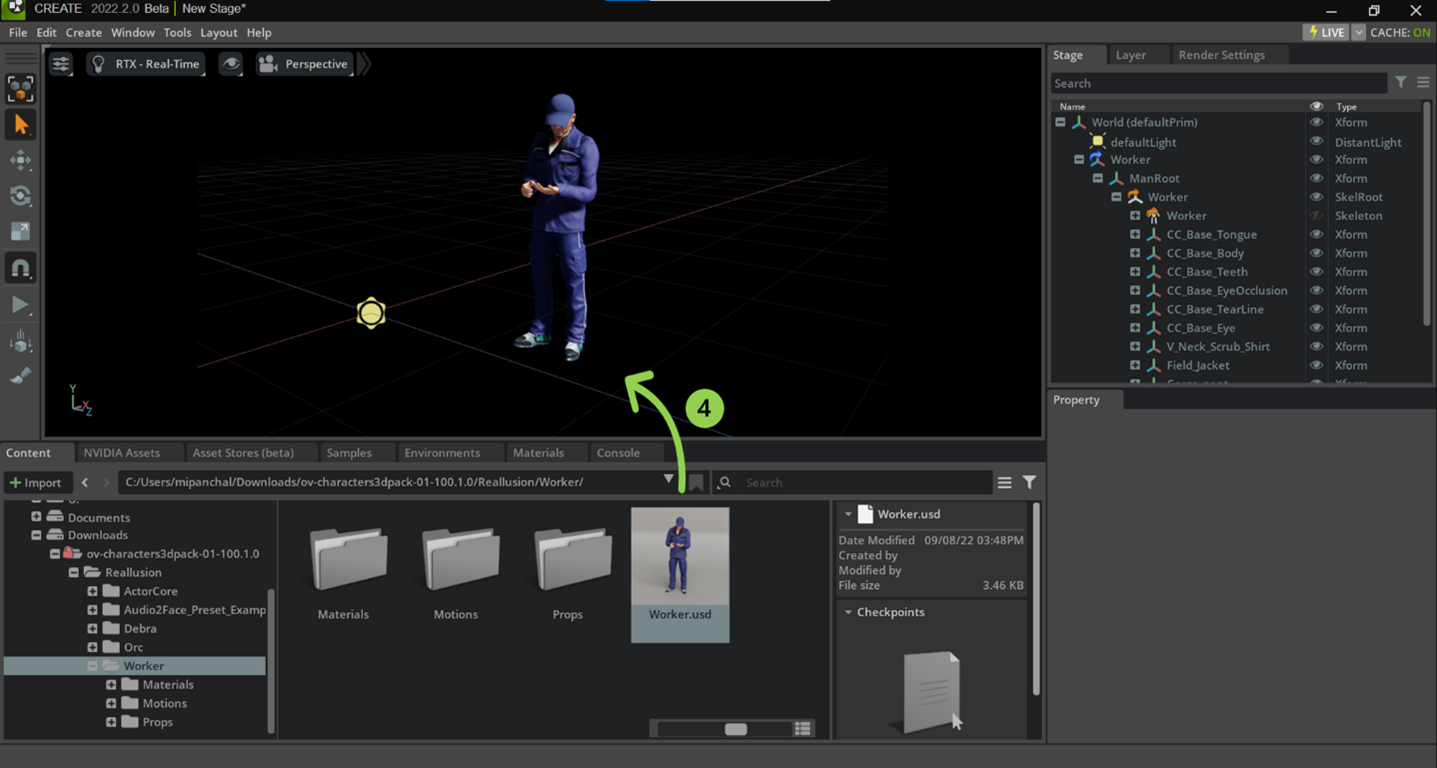This screenshot has width=1437, height=768.
Task: Click the Stage panel filter funnel icon
Action: 1401,83
